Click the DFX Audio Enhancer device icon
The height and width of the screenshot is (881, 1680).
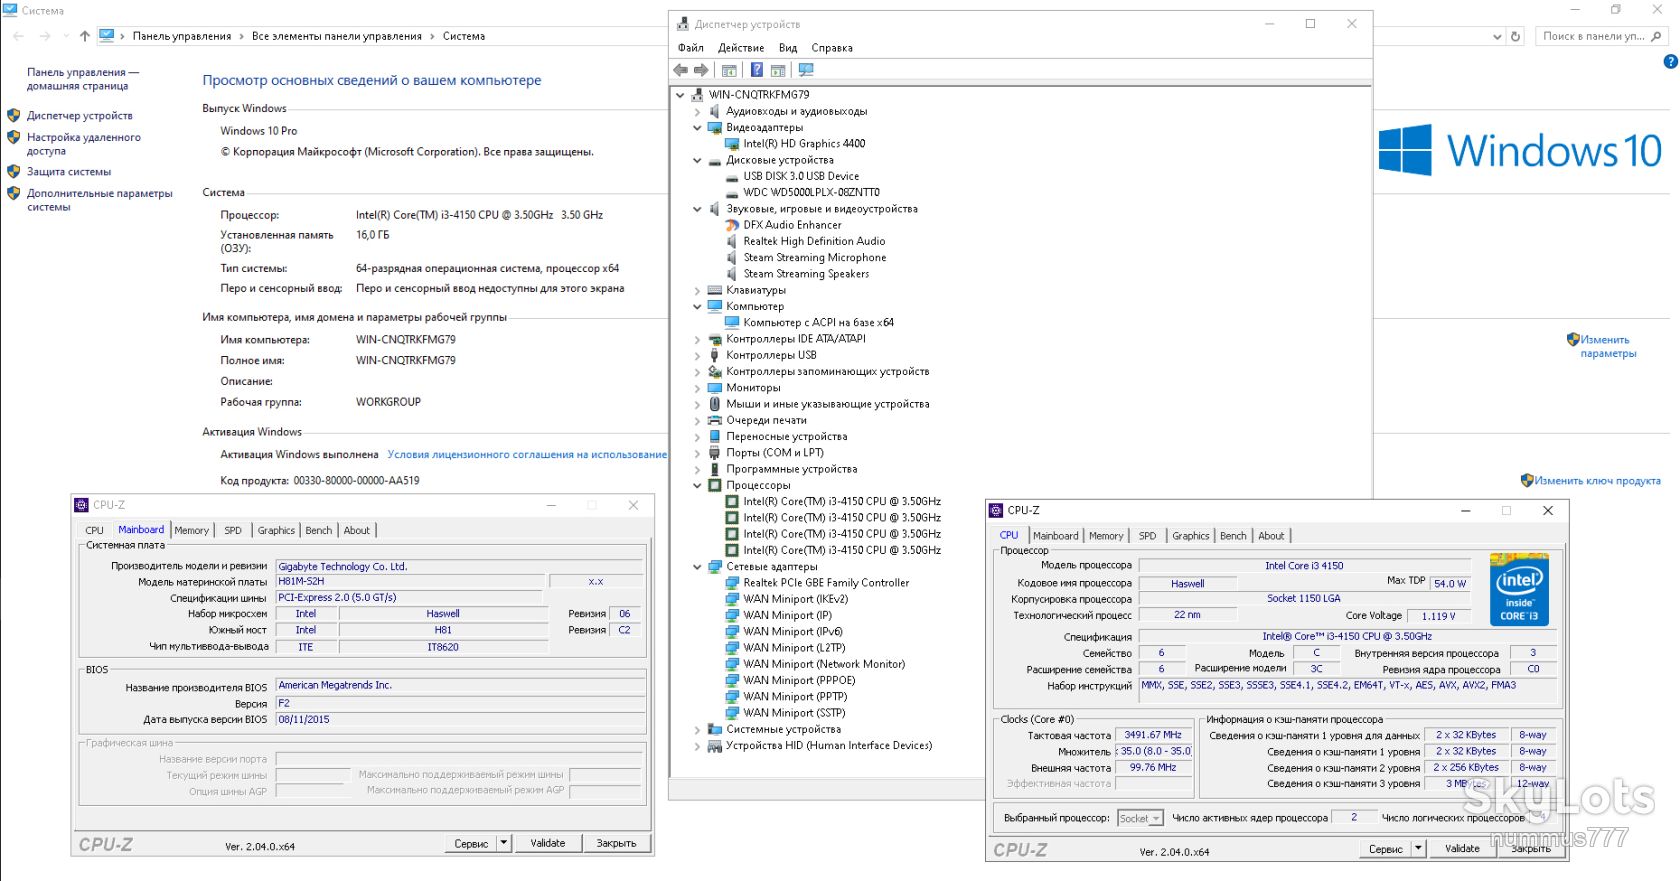732,225
